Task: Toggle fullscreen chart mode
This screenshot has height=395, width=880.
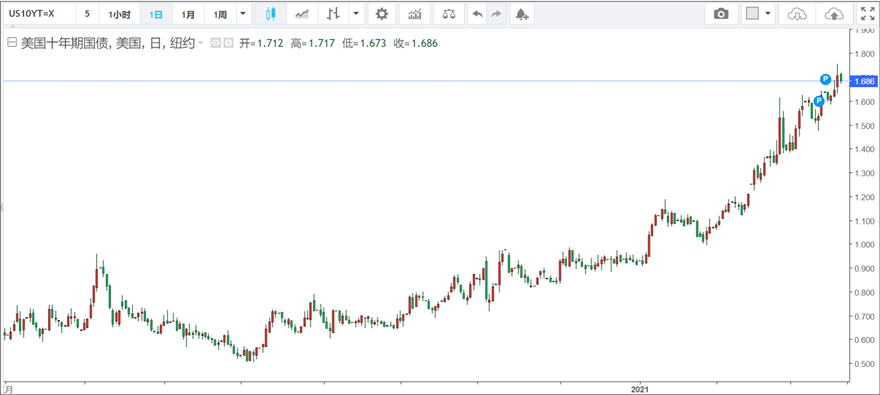Action: [866, 14]
